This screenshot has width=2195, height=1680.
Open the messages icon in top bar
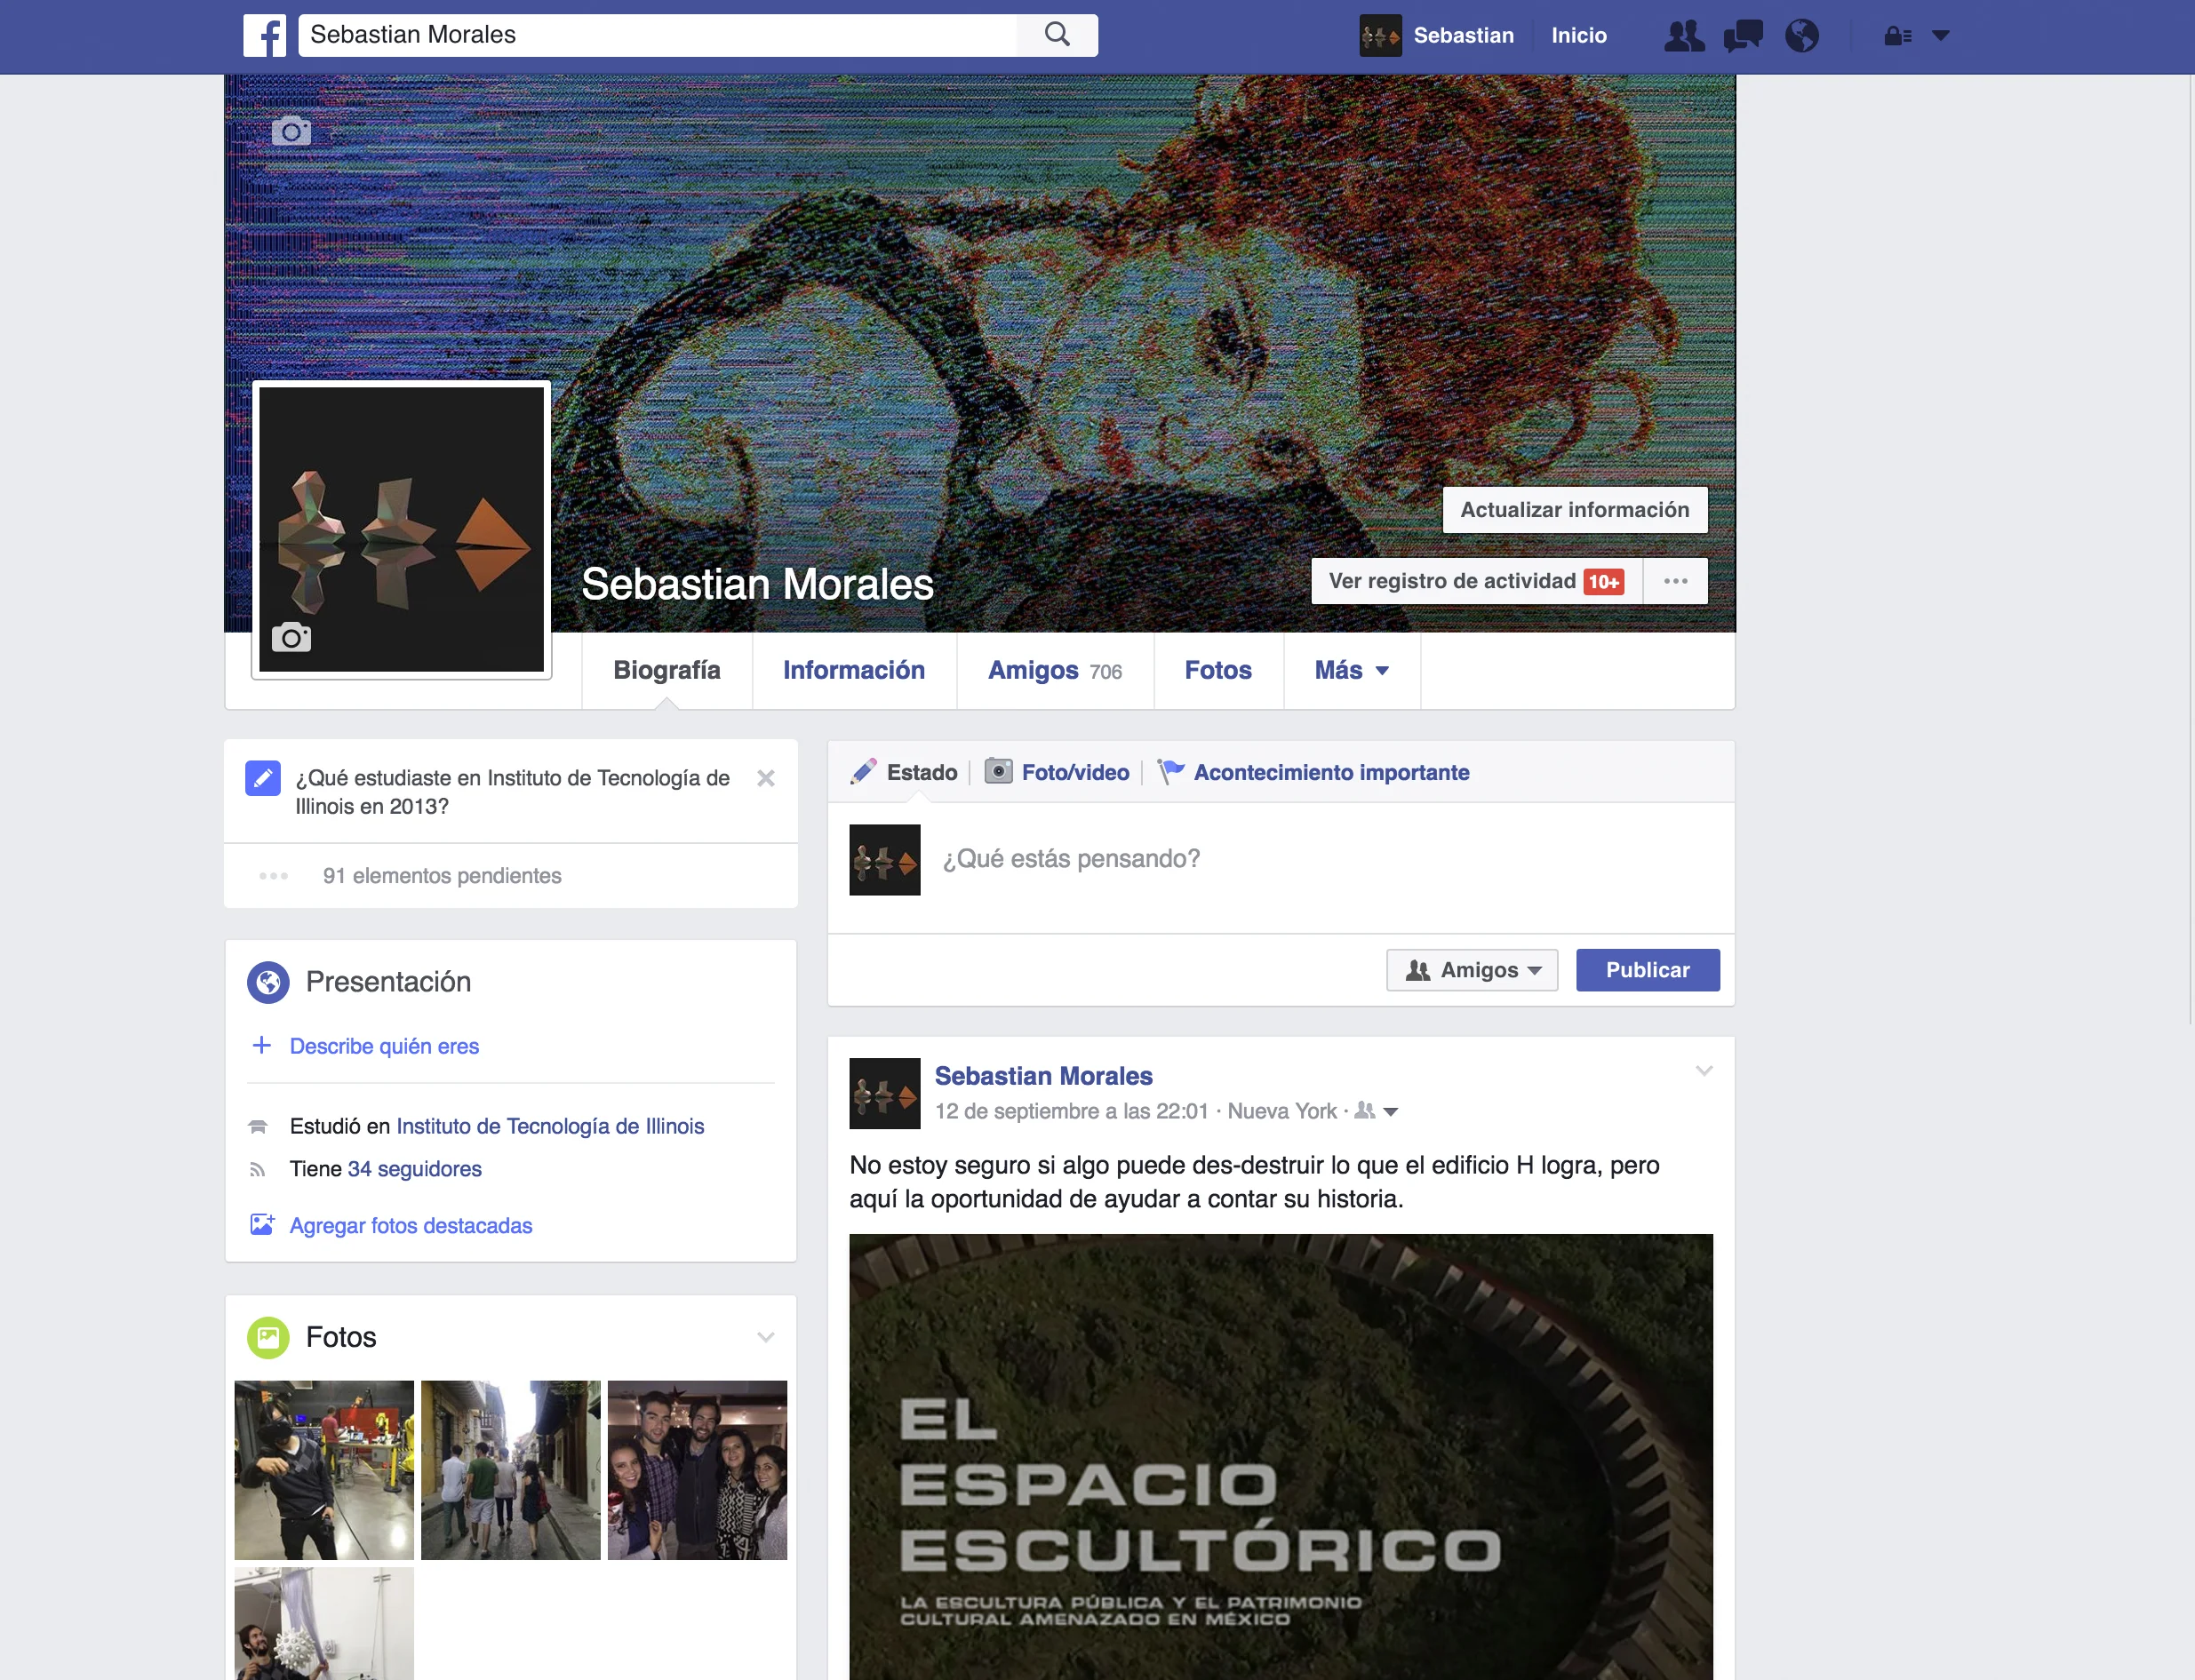(x=1743, y=36)
